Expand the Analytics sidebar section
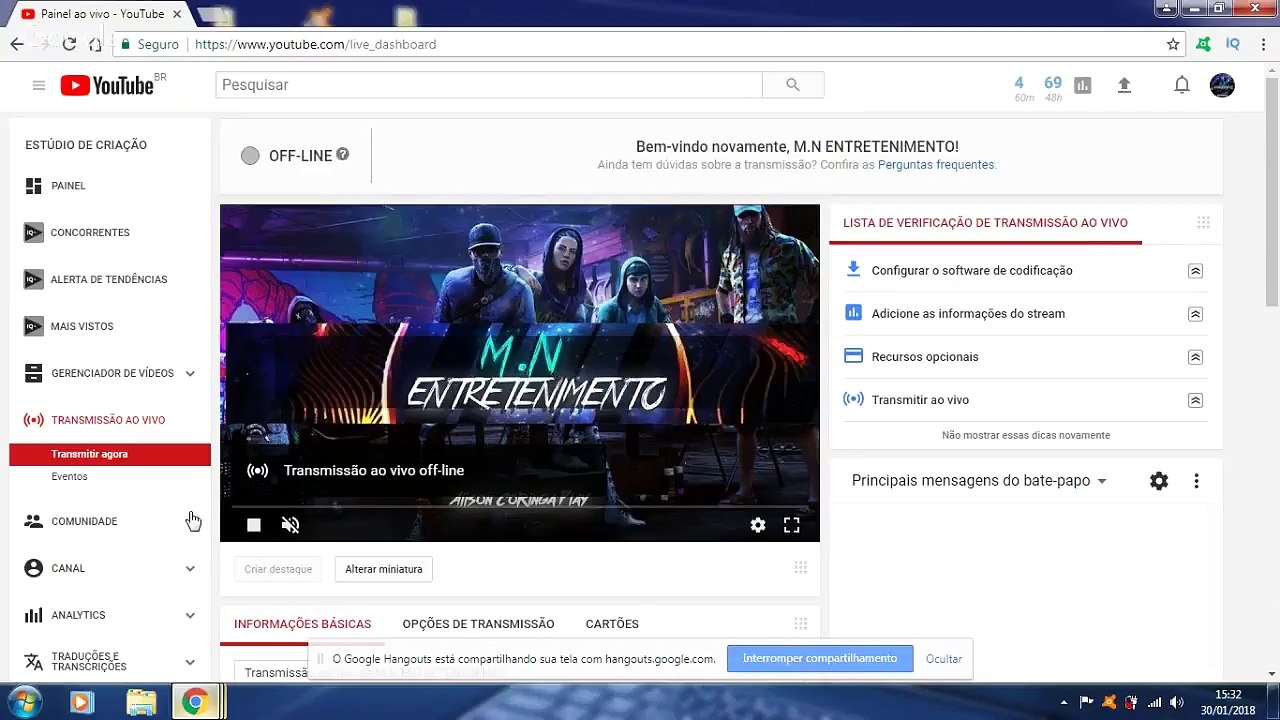The image size is (1280, 720). [x=190, y=616]
